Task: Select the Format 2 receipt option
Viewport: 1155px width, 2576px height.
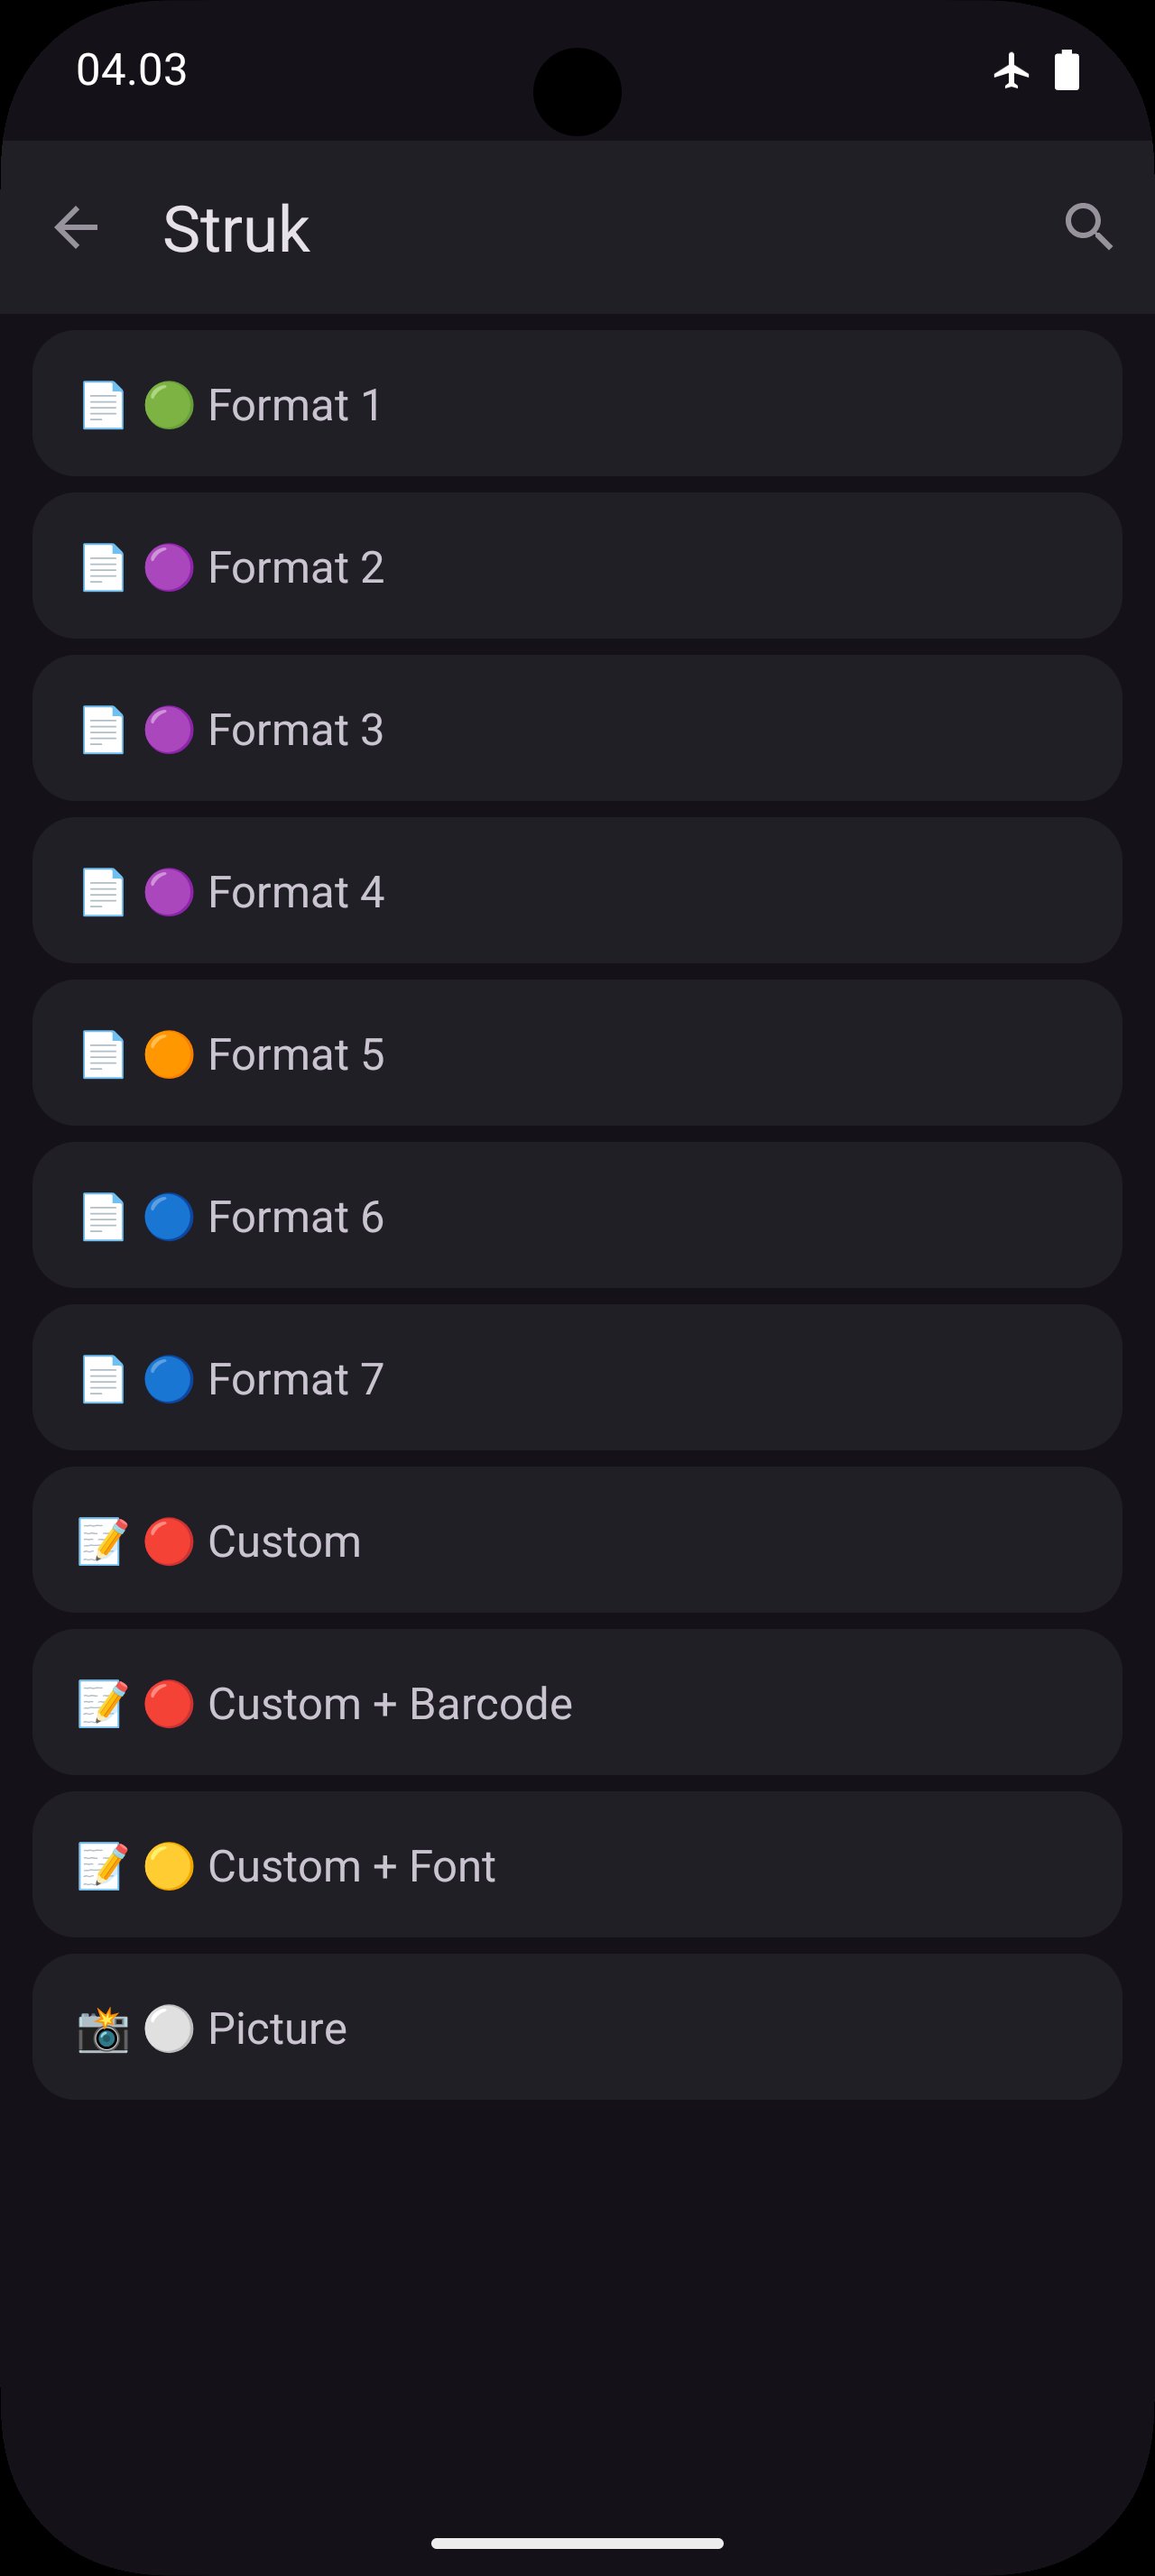Action: click(x=577, y=567)
